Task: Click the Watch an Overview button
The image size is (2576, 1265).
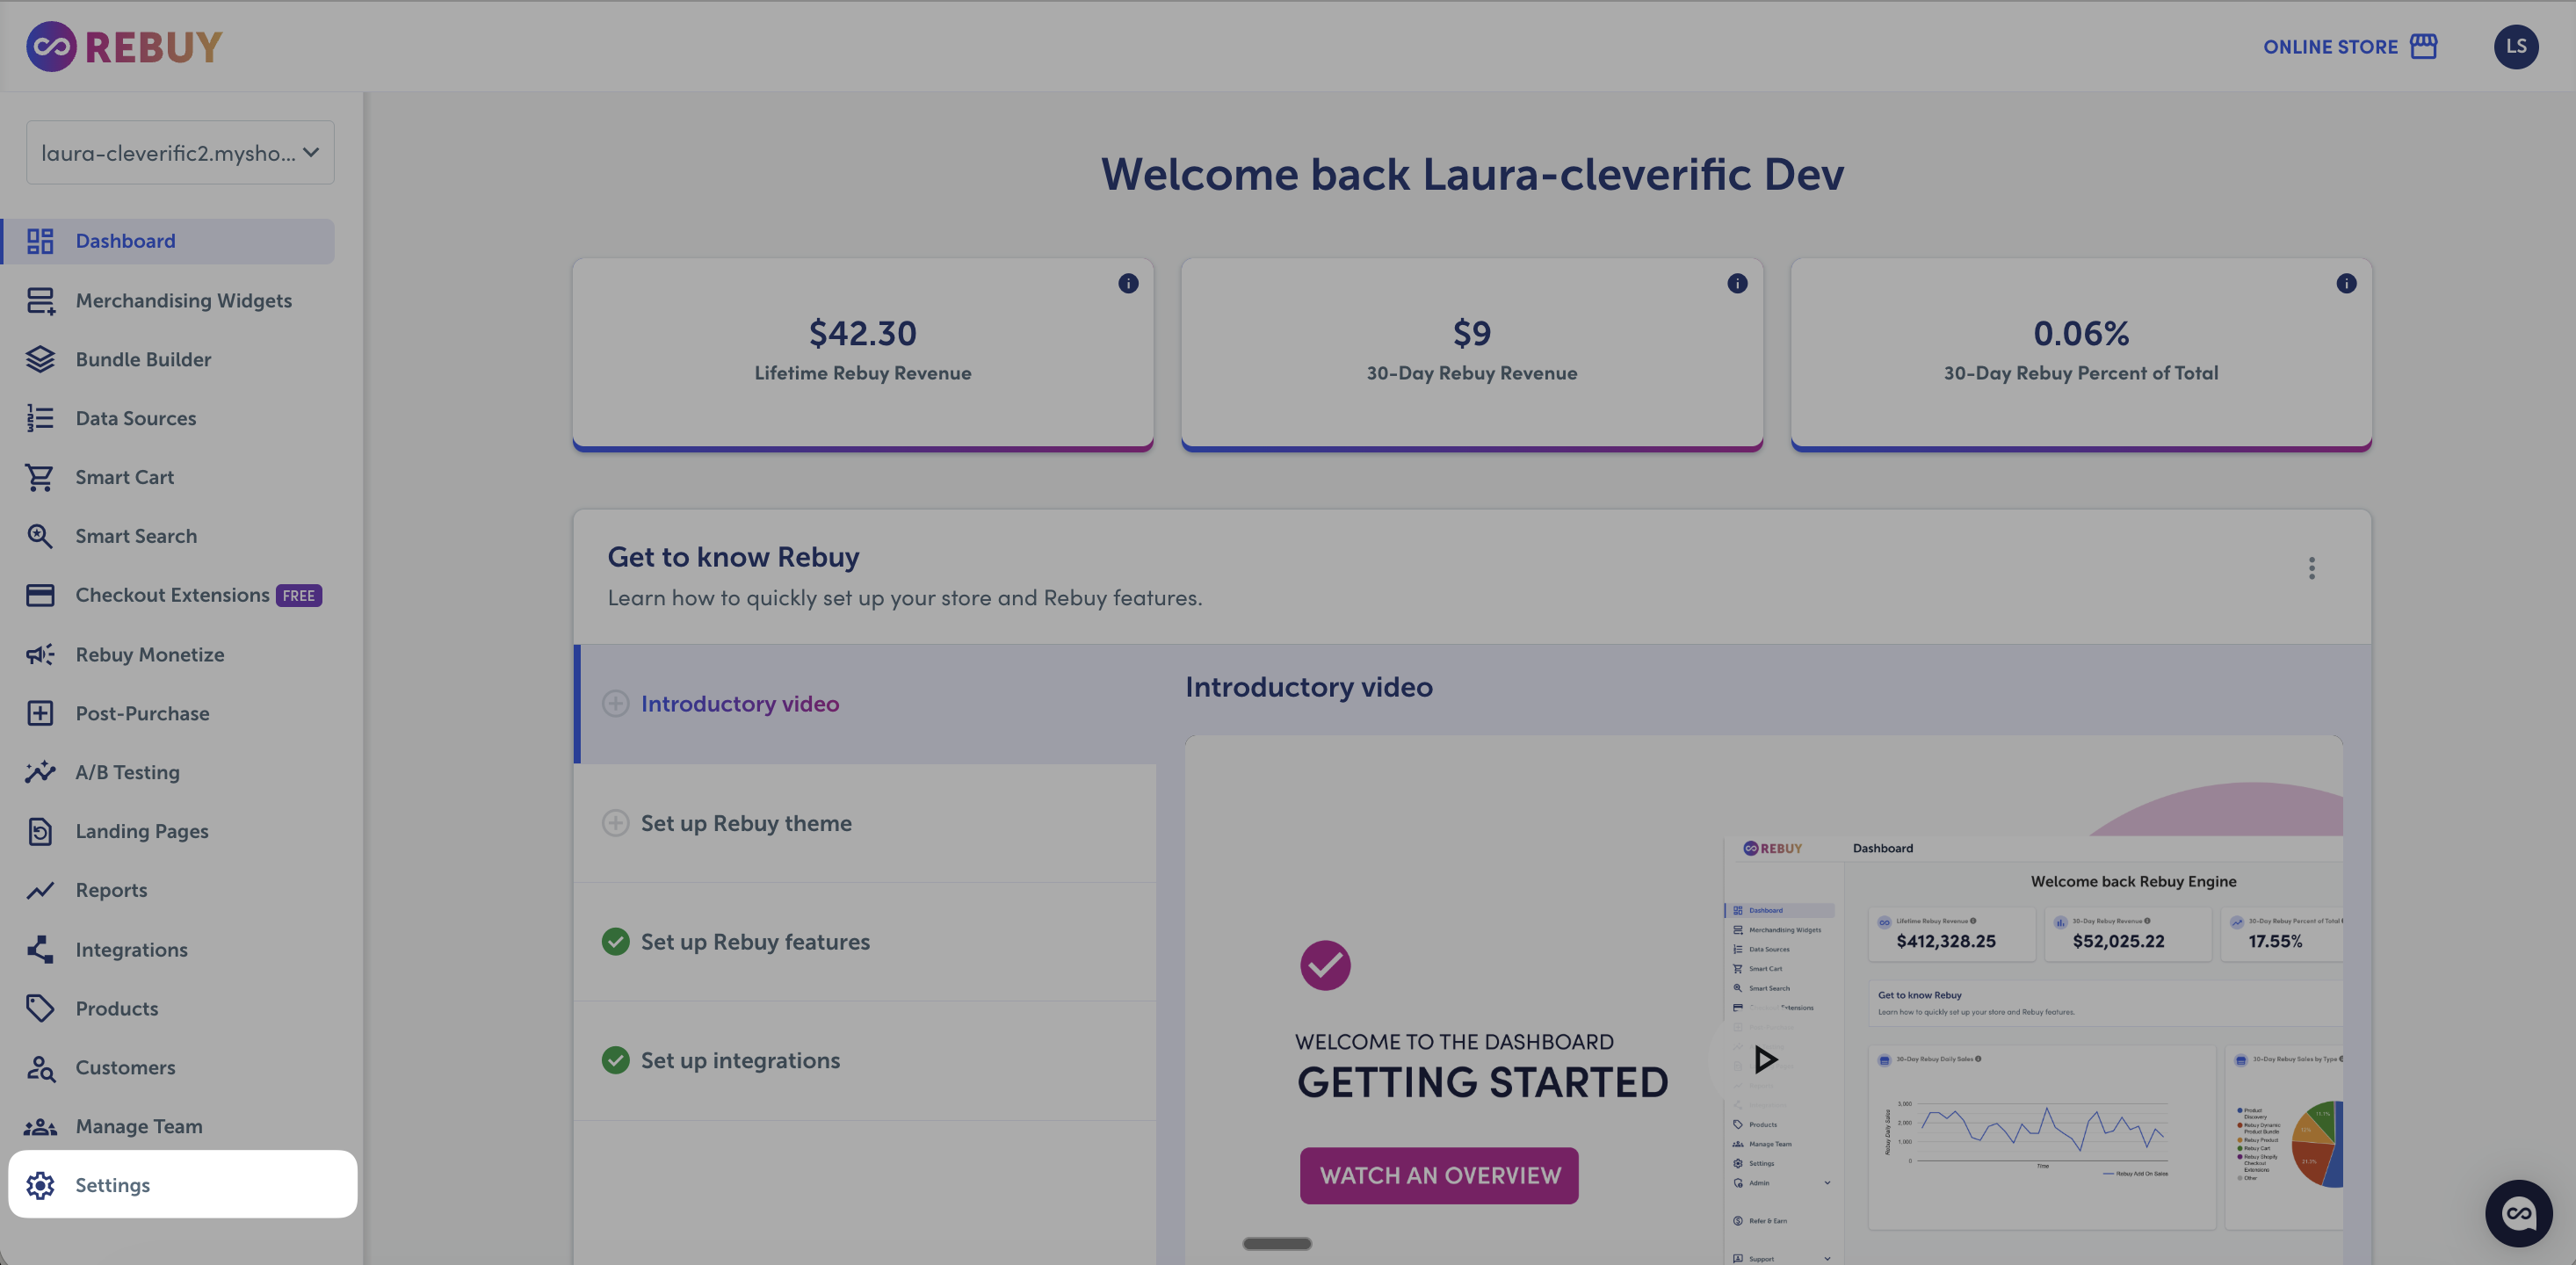Action: click(1439, 1176)
